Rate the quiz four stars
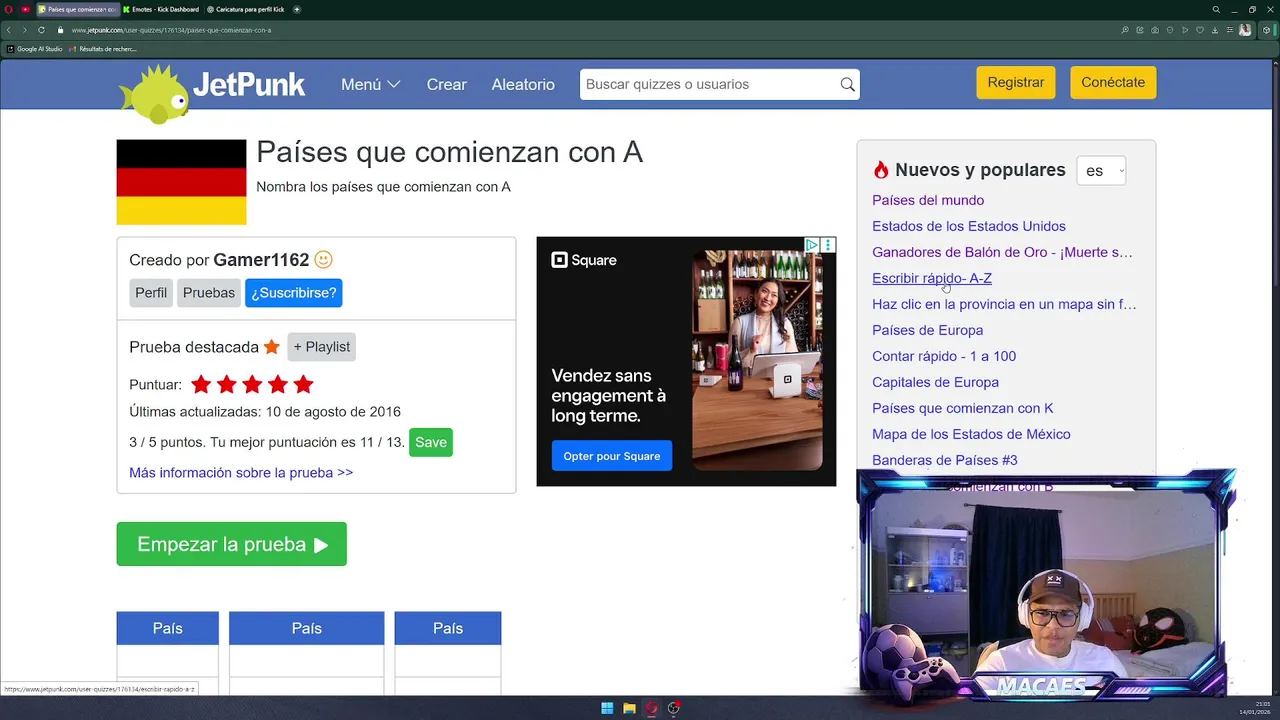This screenshot has height=720, width=1280. click(278, 384)
